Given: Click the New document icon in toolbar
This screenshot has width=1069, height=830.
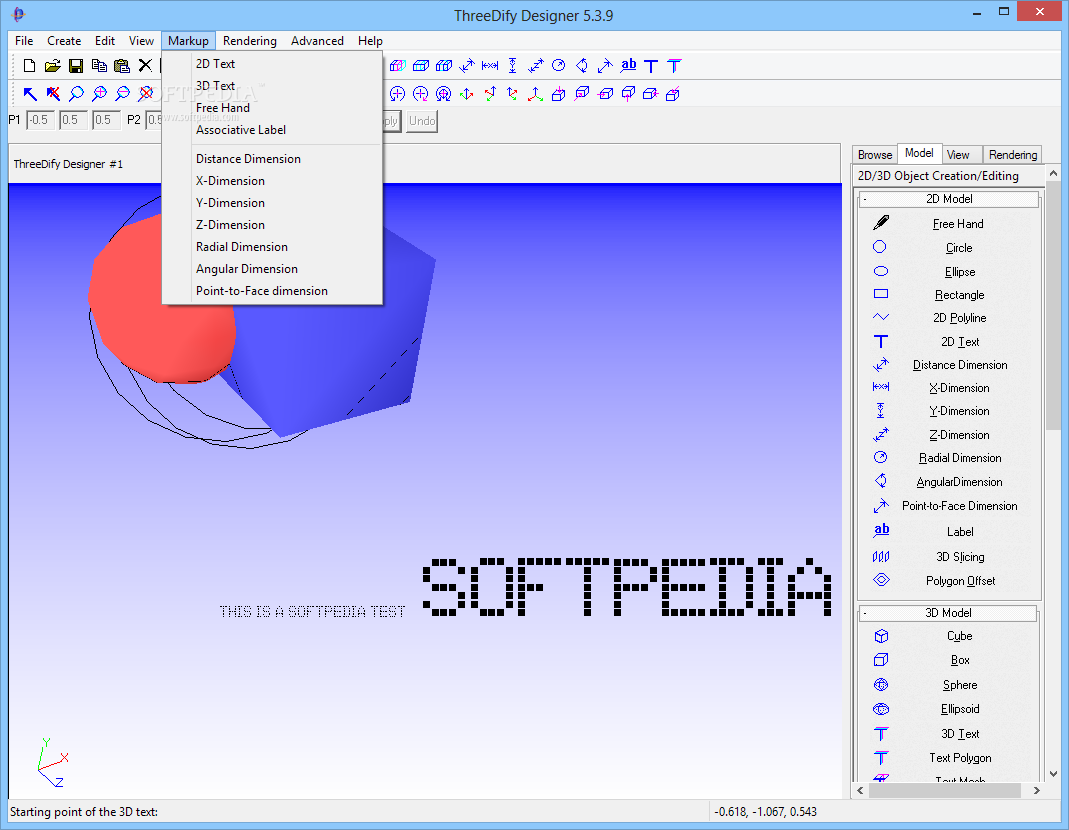Looking at the screenshot, I should [x=29, y=65].
